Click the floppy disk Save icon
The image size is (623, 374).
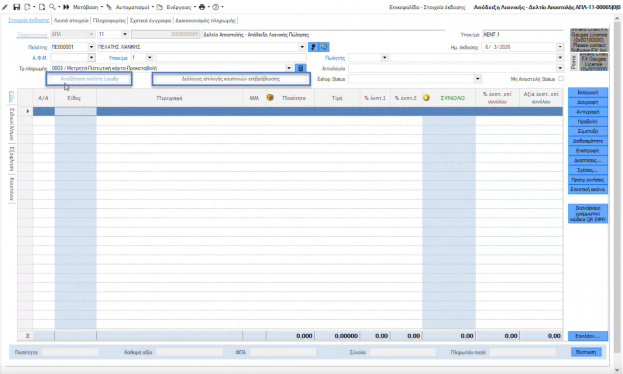[17, 7]
